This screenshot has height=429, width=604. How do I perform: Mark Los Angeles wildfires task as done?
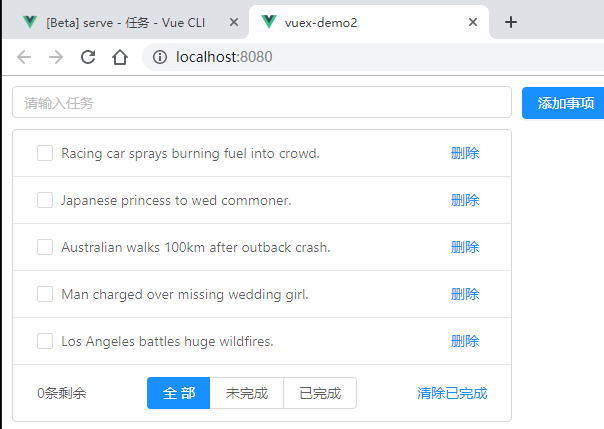click(45, 341)
